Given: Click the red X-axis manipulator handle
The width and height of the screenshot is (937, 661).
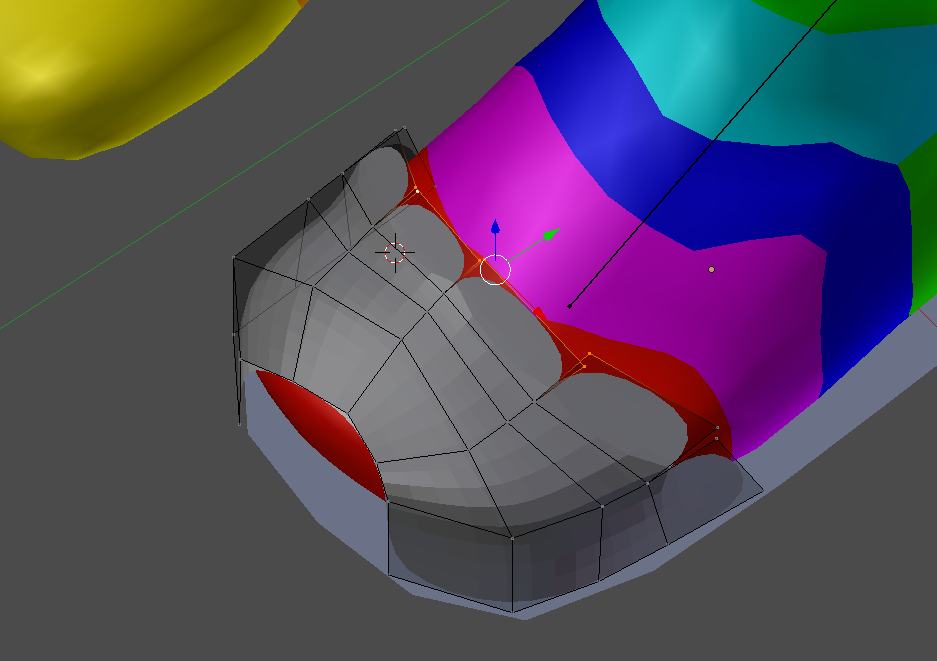Looking at the screenshot, I should point(539,313).
